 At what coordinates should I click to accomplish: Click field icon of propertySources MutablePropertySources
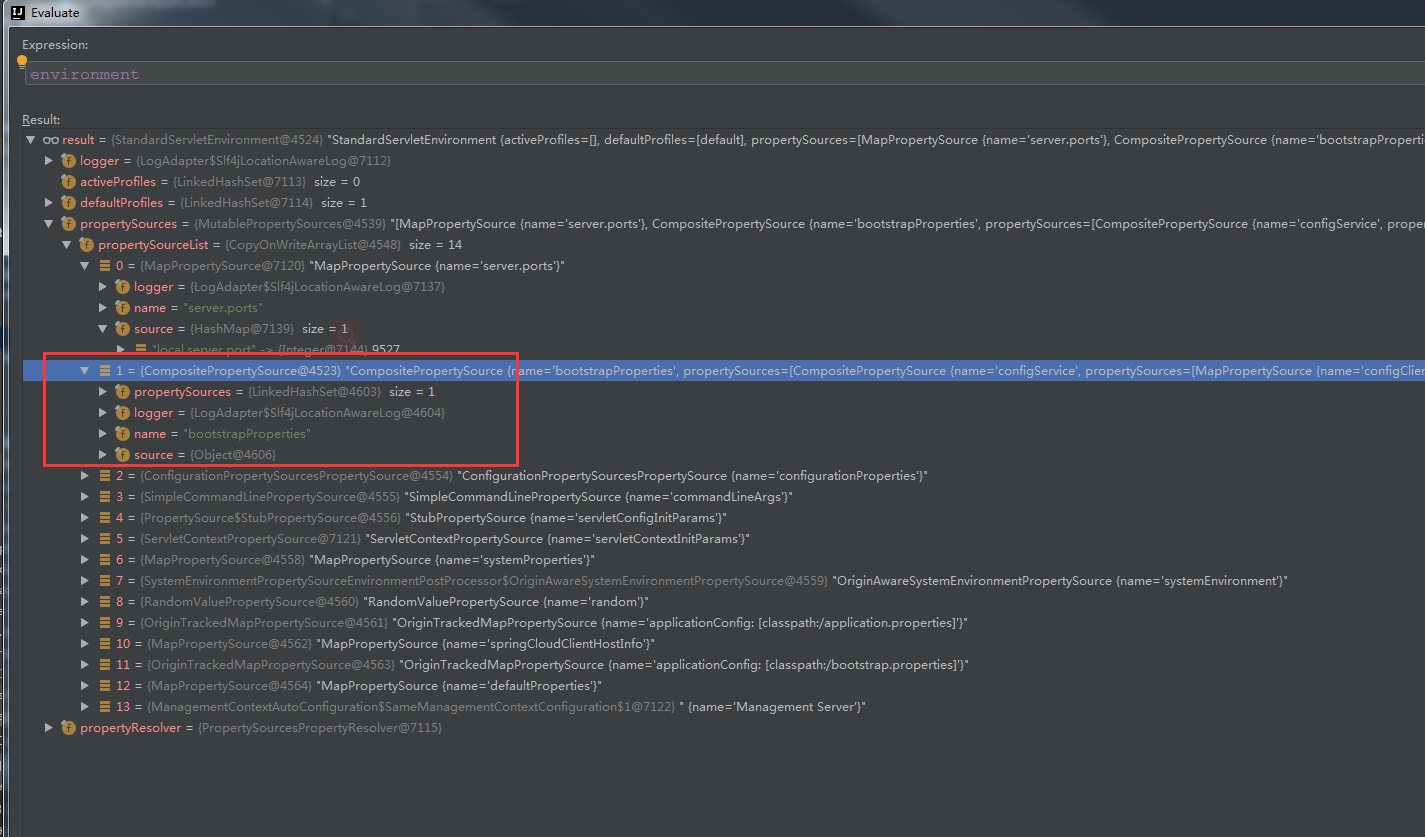68,224
